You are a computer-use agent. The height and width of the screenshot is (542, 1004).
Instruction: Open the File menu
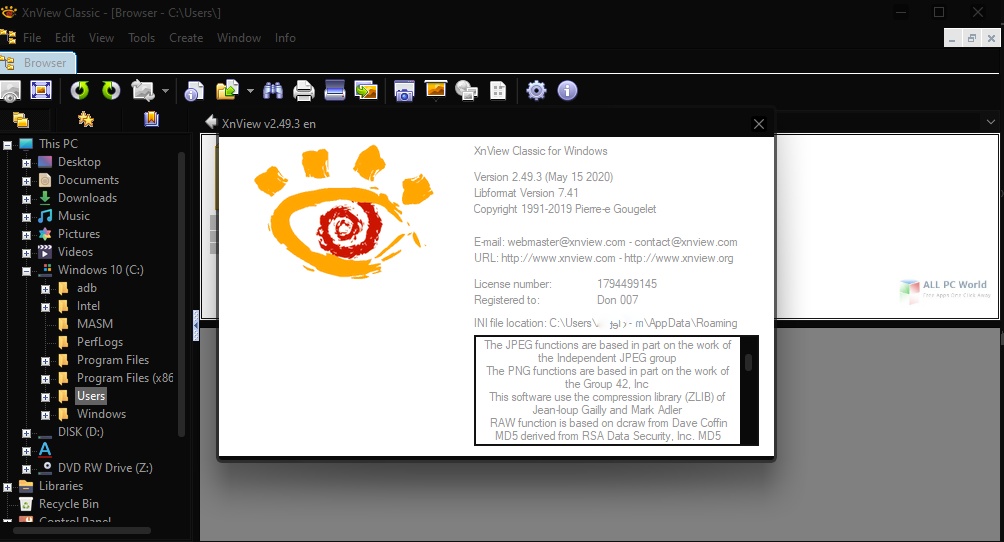pos(32,38)
